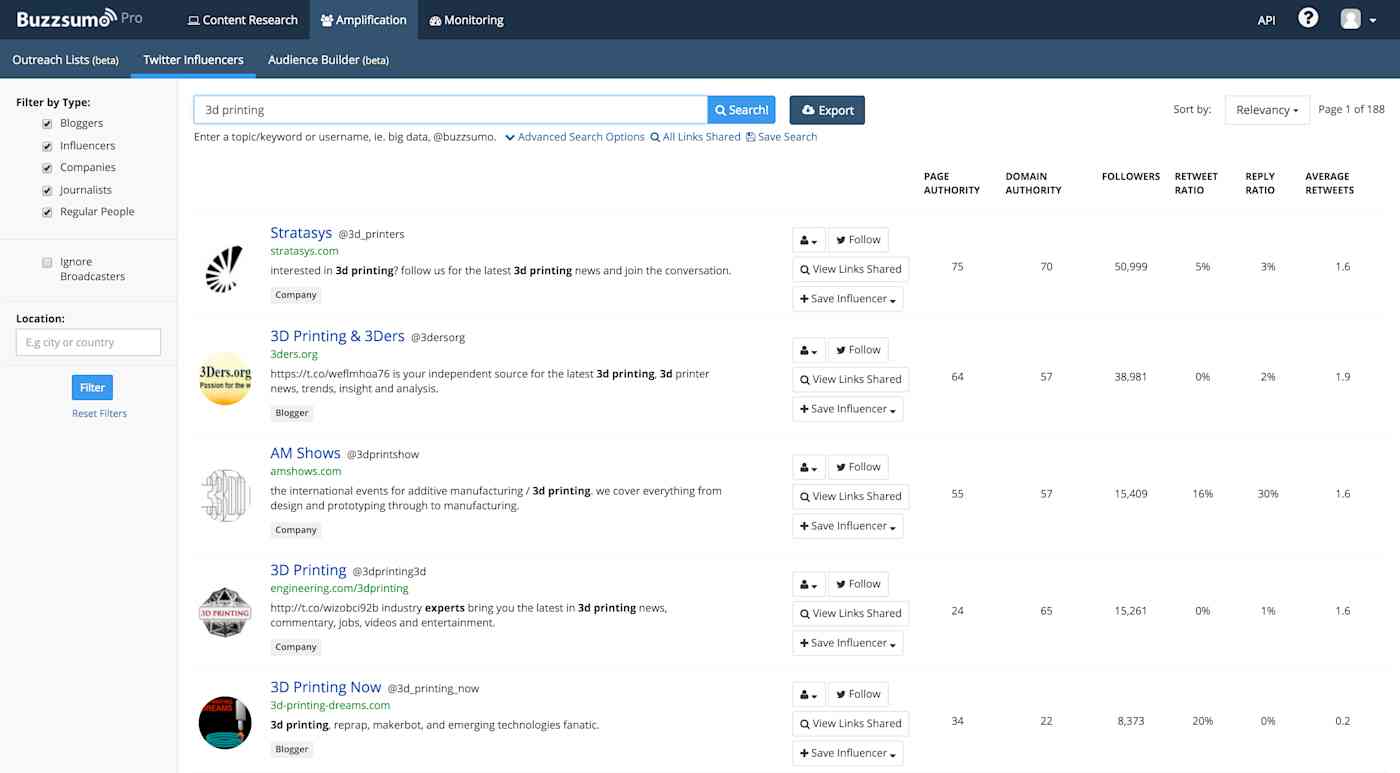Switch to the Content Research tab

pyautogui.click(x=241, y=19)
